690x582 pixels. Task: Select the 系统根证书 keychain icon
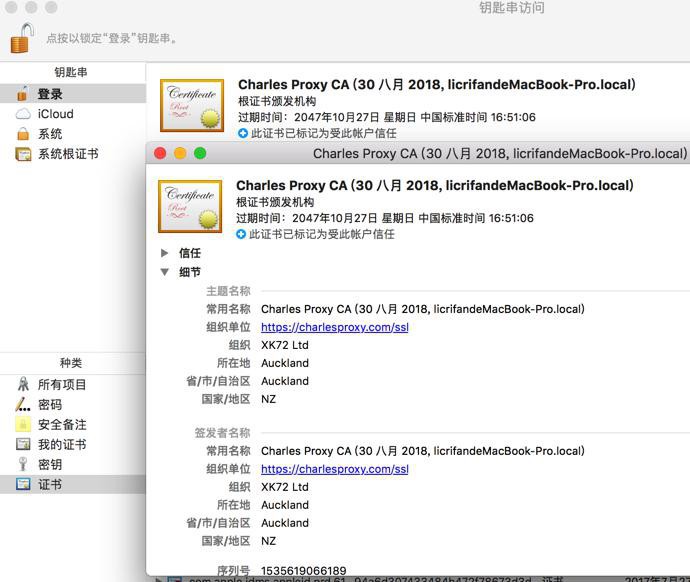pyautogui.click(x=23, y=154)
